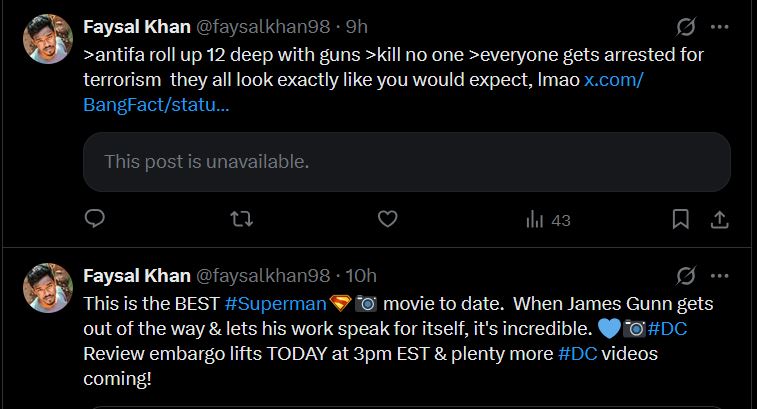757x409 pixels.
Task: Open the #DC hashtag after camera emoji
Action: [x=667, y=329]
